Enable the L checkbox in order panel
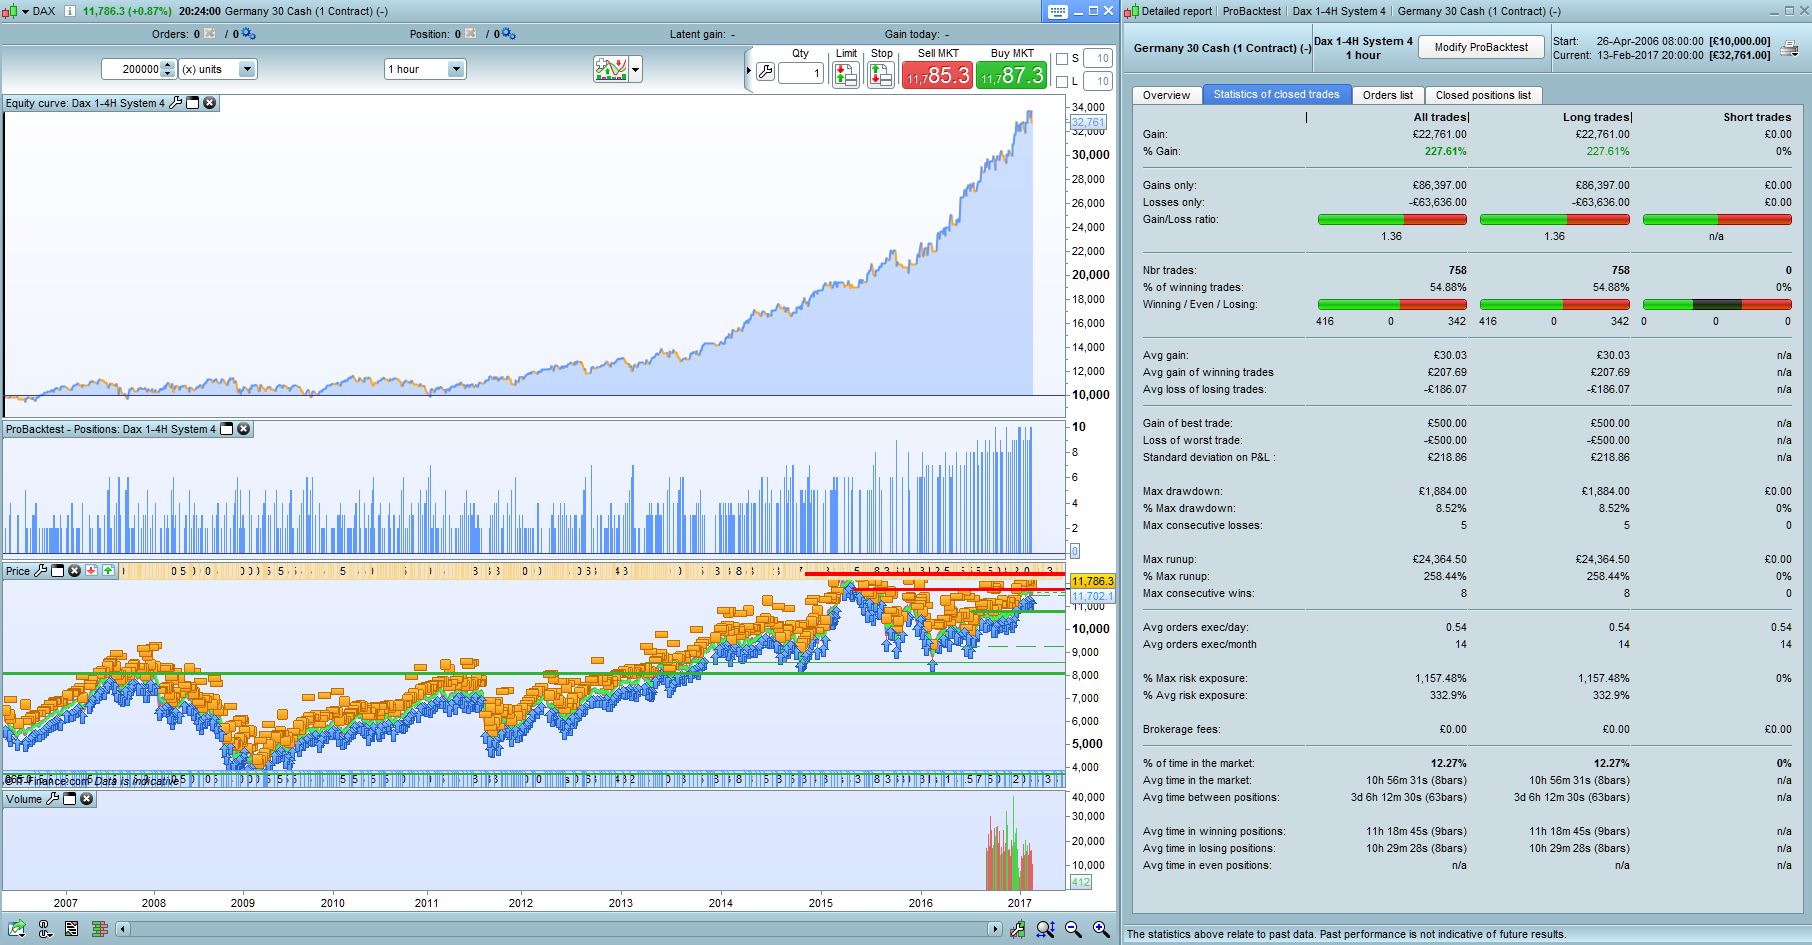This screenshot has width=1812, height=945. [1062, 82]
